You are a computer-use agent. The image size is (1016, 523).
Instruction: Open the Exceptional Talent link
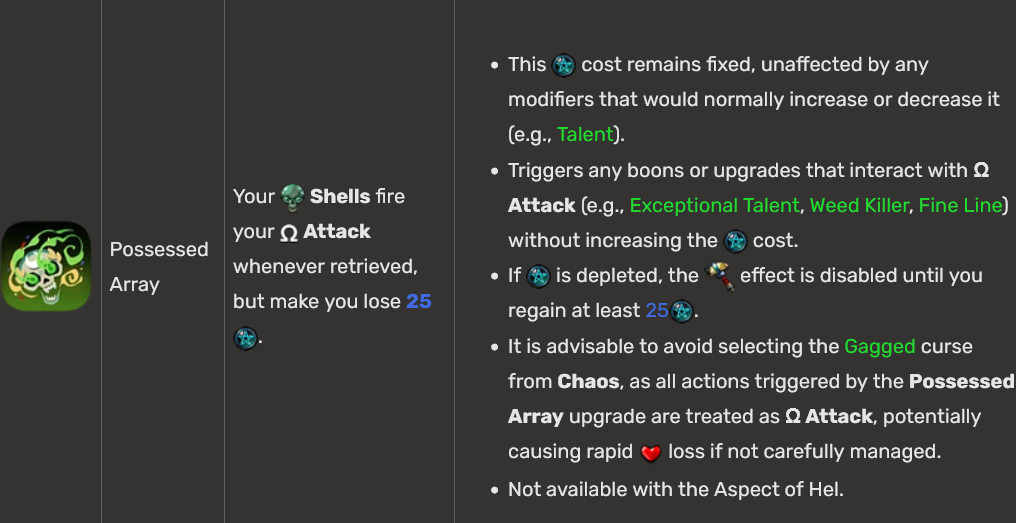[714, 205]
